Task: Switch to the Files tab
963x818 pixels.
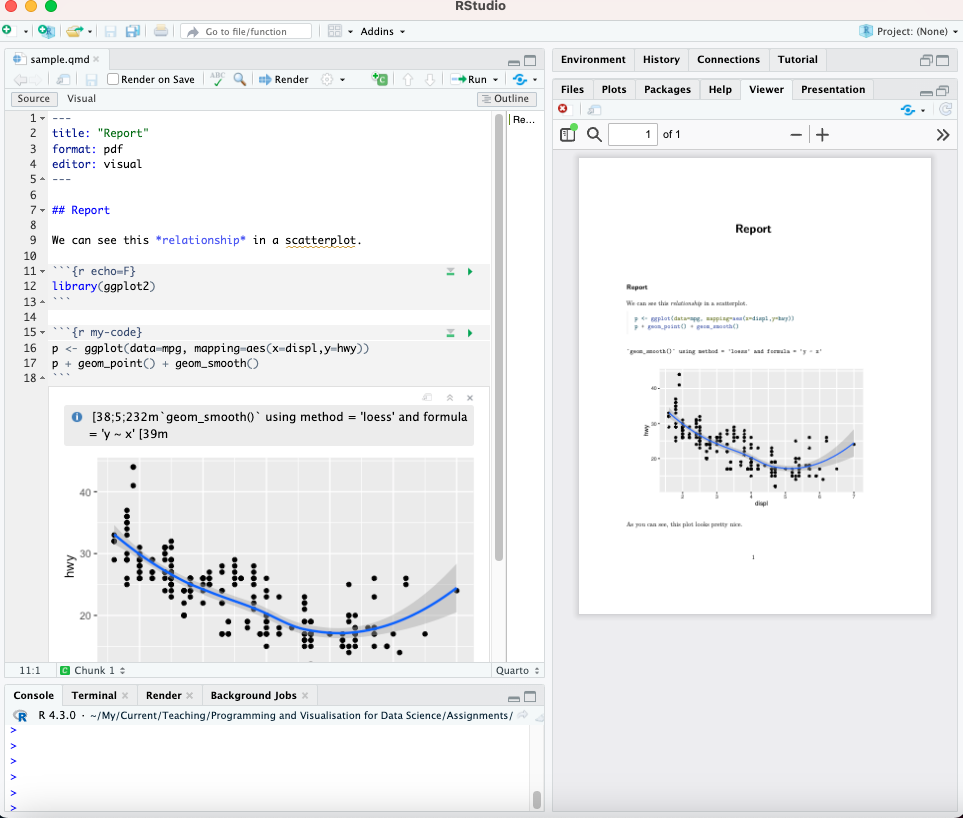Action: pos(572,90)
